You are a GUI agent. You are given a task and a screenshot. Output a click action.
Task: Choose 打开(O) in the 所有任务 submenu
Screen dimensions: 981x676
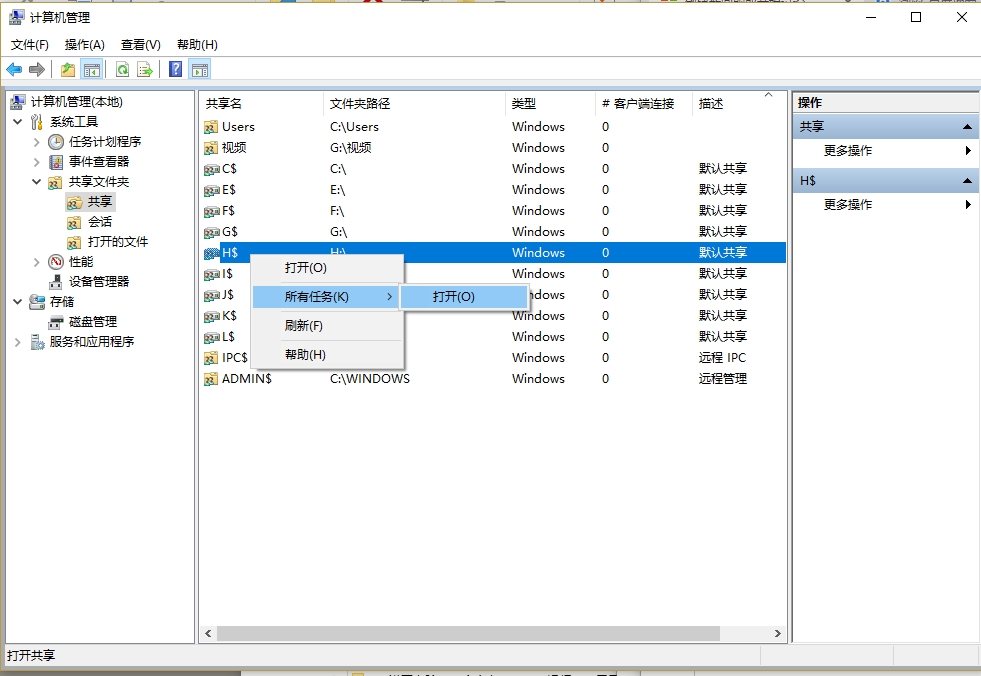click(464, 297)
